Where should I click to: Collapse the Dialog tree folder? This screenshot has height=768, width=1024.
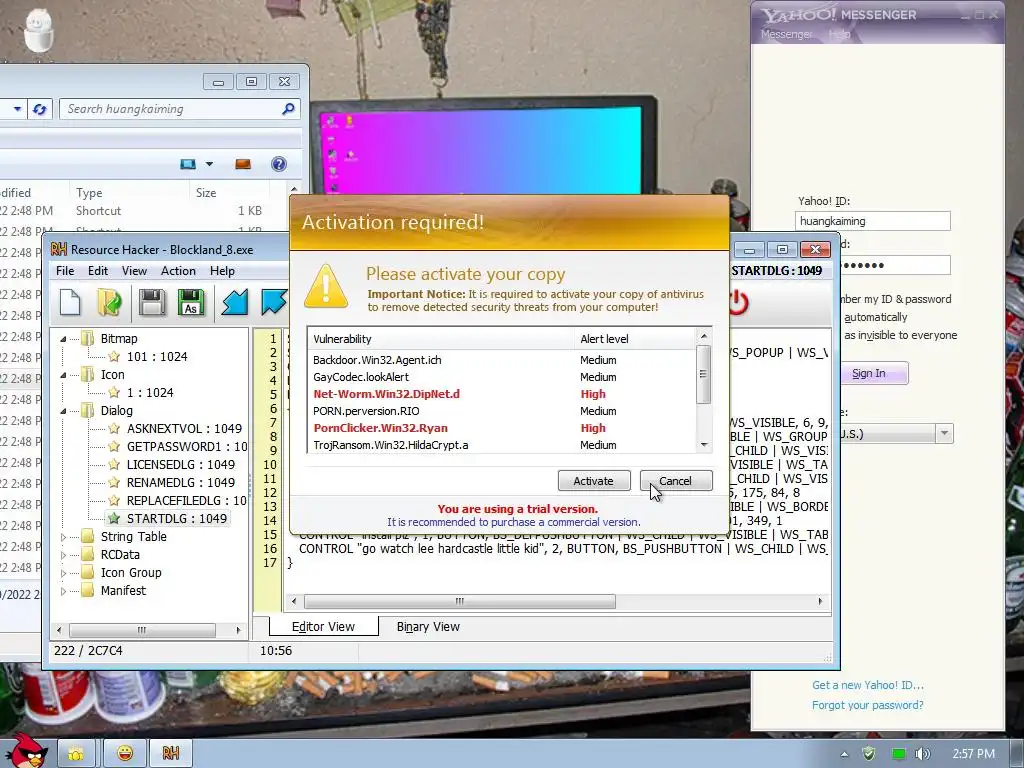pos(63,411)
